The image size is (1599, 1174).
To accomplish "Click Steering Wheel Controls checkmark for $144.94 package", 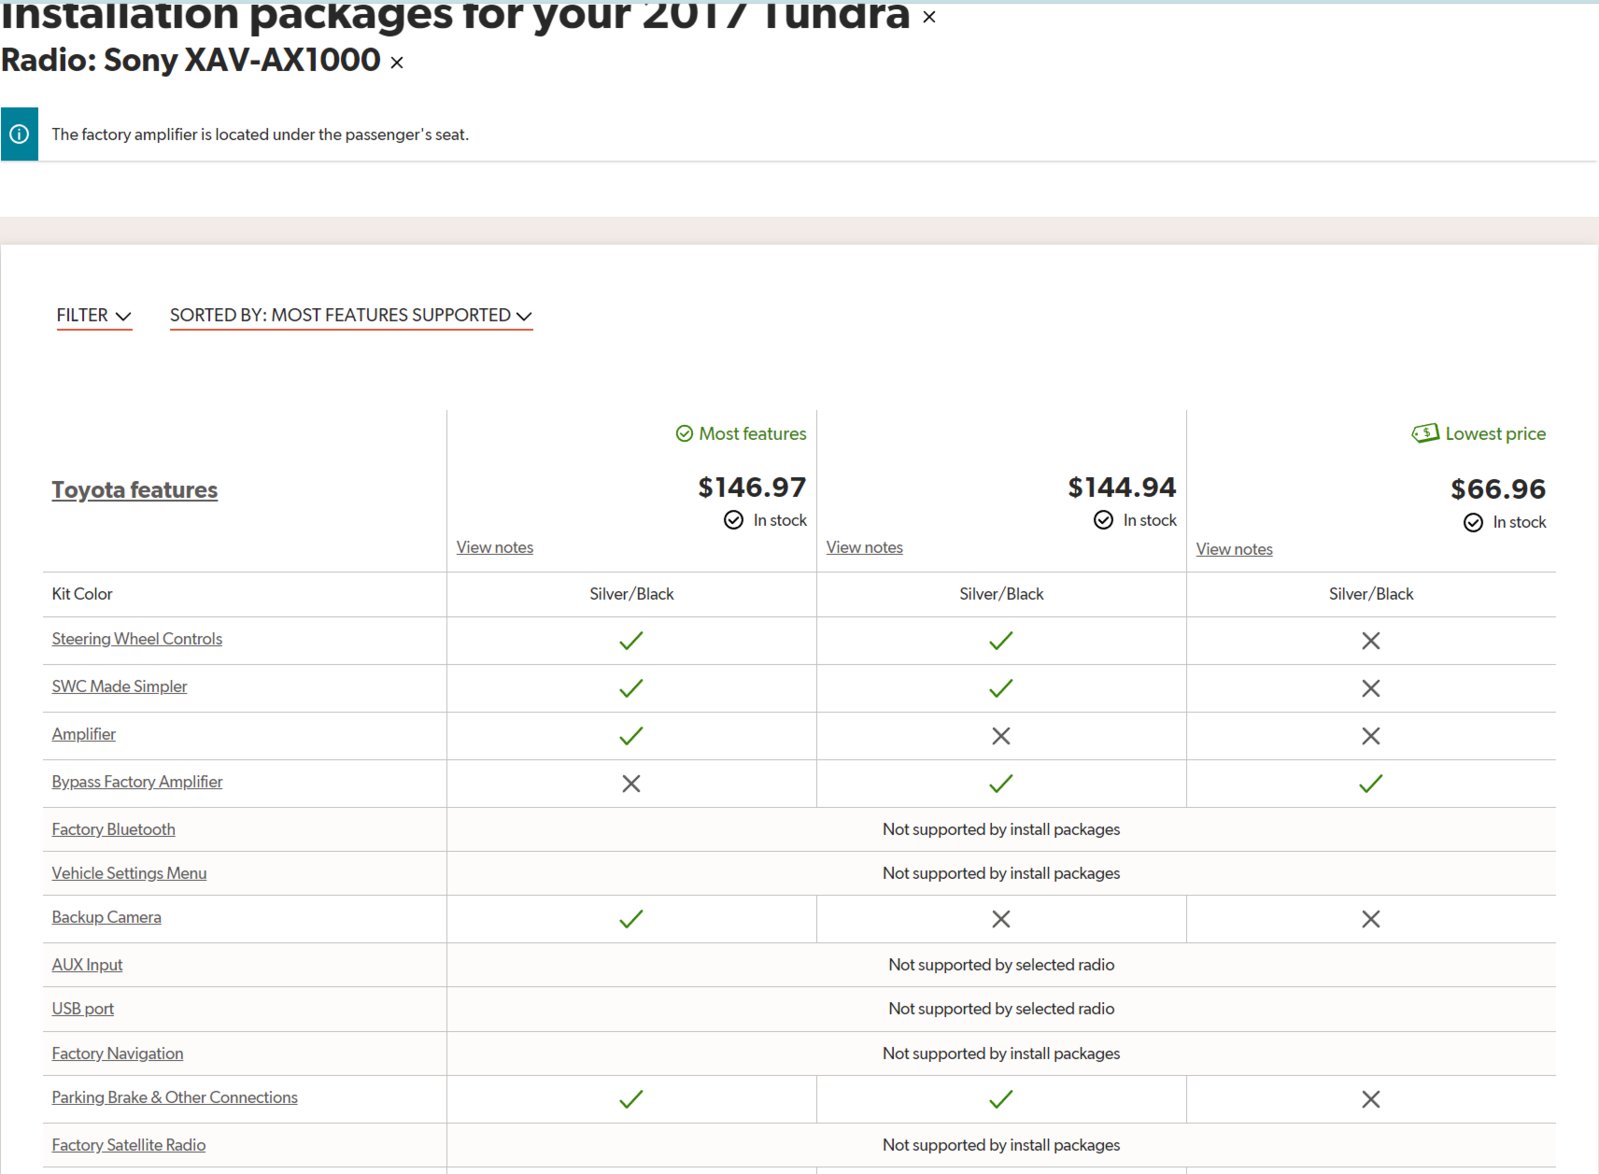I will pos(1001,641).
